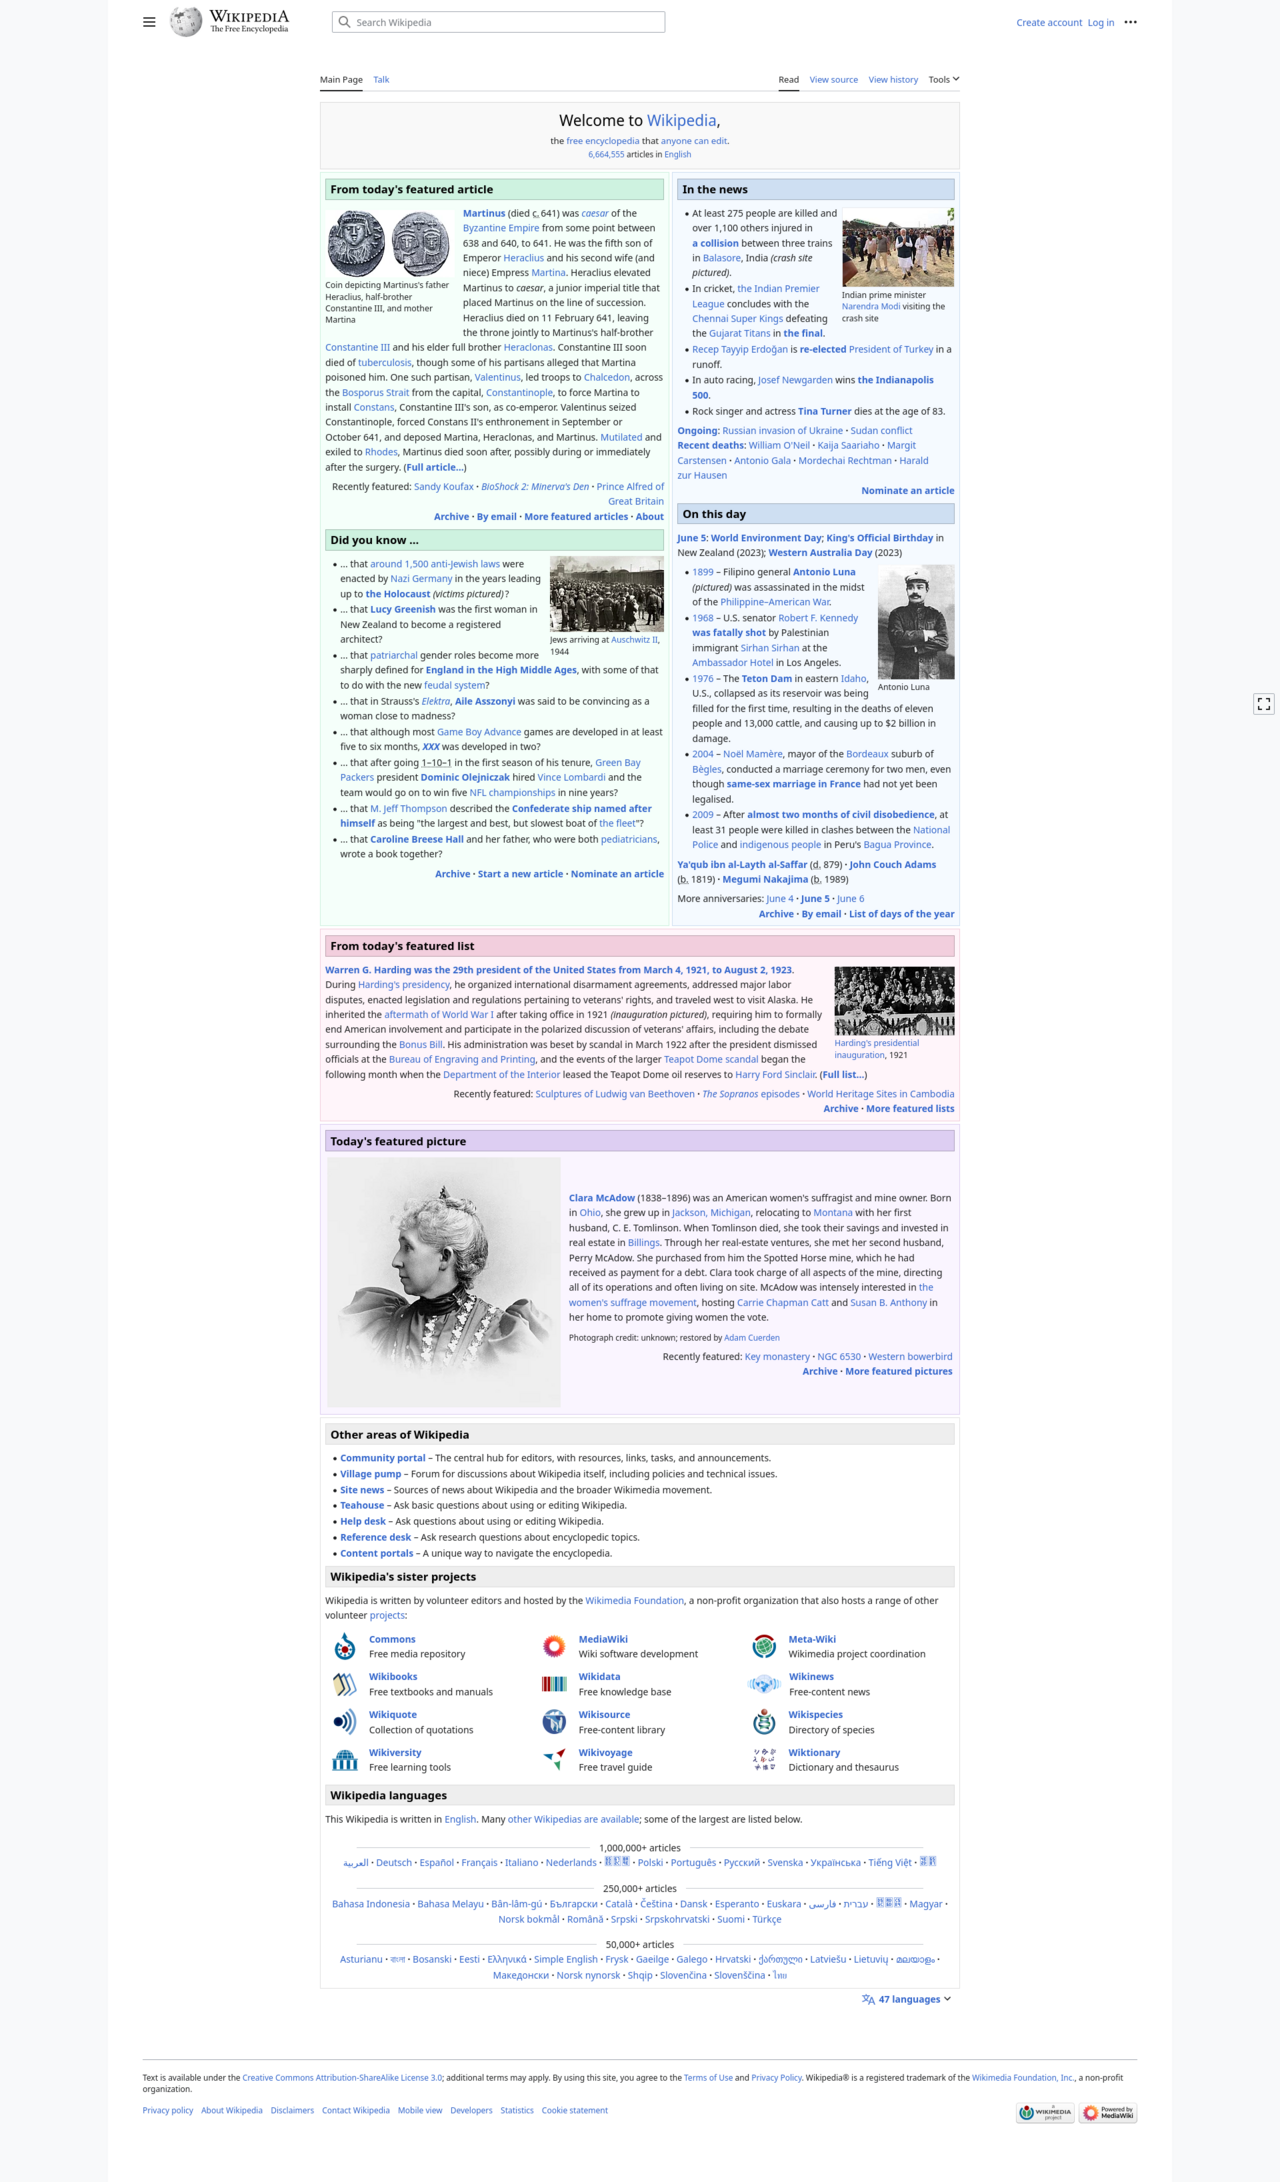Click the MediaWiki sunflower logo icon
Screen dimensions: 1280x2182
click(x=554, y=1646)
